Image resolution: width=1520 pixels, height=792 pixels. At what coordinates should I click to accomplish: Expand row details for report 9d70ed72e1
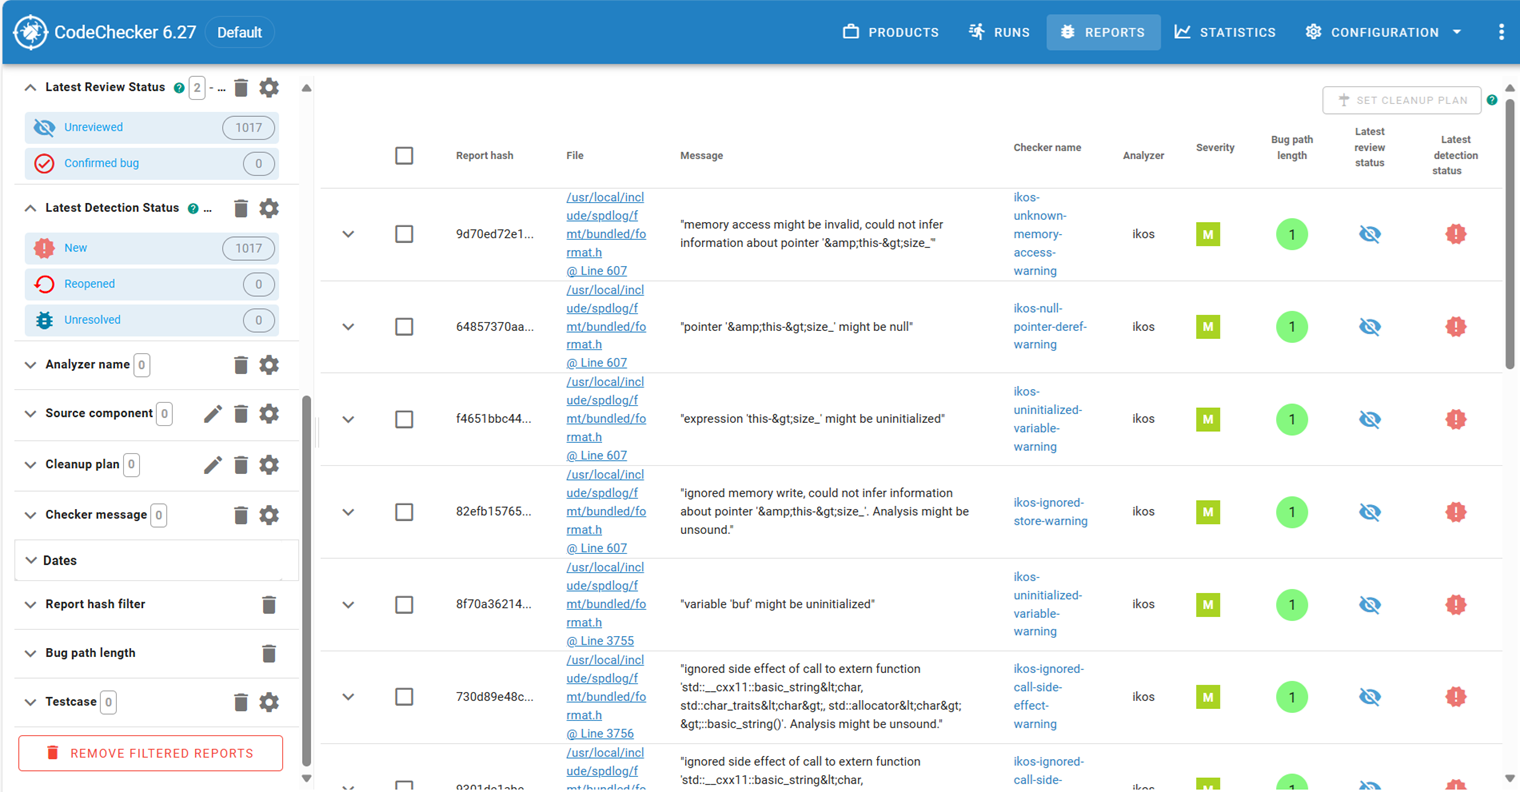pos(348,234)
